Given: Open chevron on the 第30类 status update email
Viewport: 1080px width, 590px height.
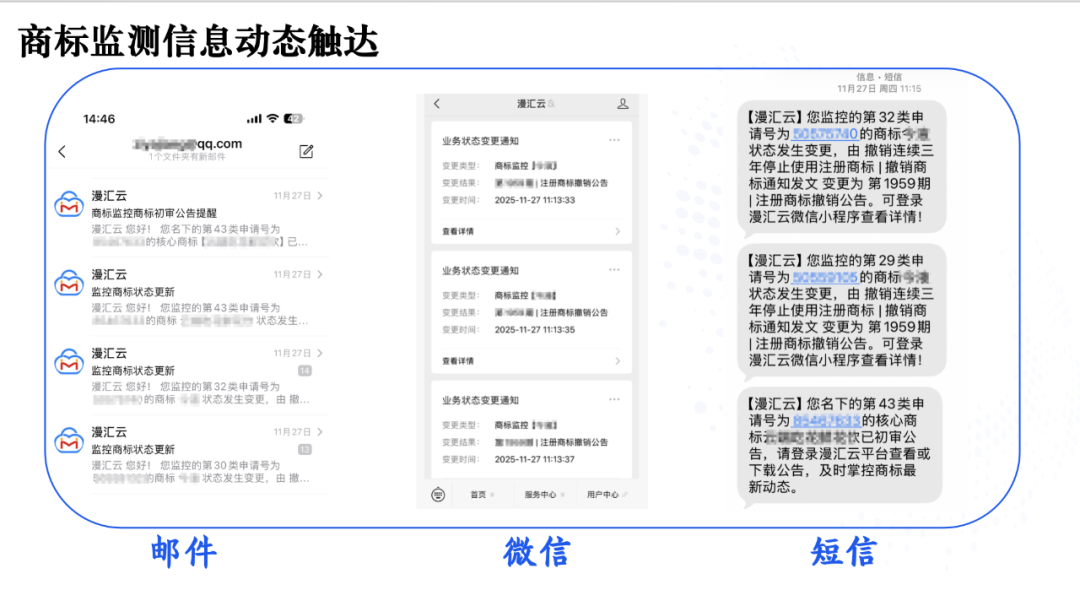Looking at the screenshot, I should (x=320, y=432).
